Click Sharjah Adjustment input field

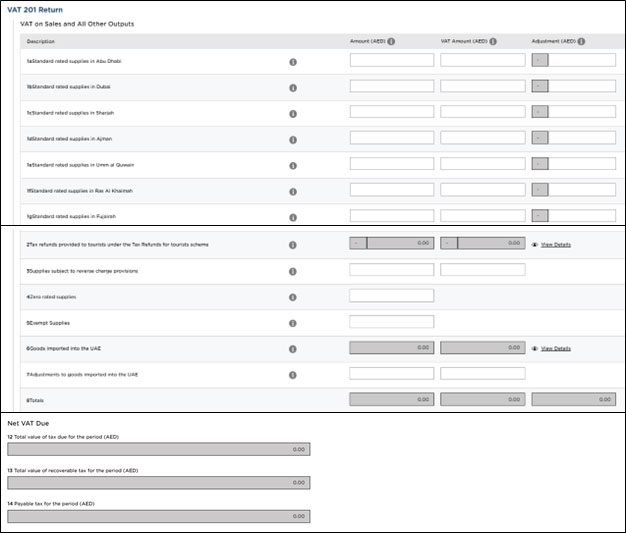pos(582,112)
